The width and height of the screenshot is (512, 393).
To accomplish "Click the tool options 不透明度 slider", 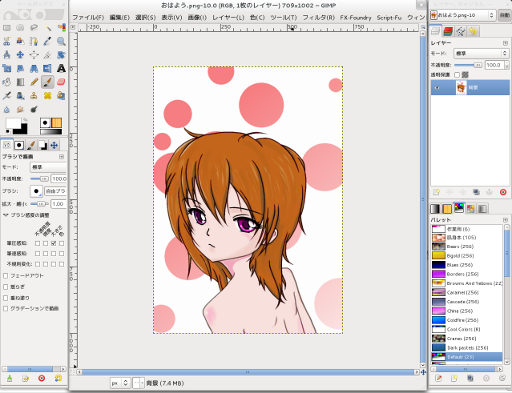I will pos(40,179).
